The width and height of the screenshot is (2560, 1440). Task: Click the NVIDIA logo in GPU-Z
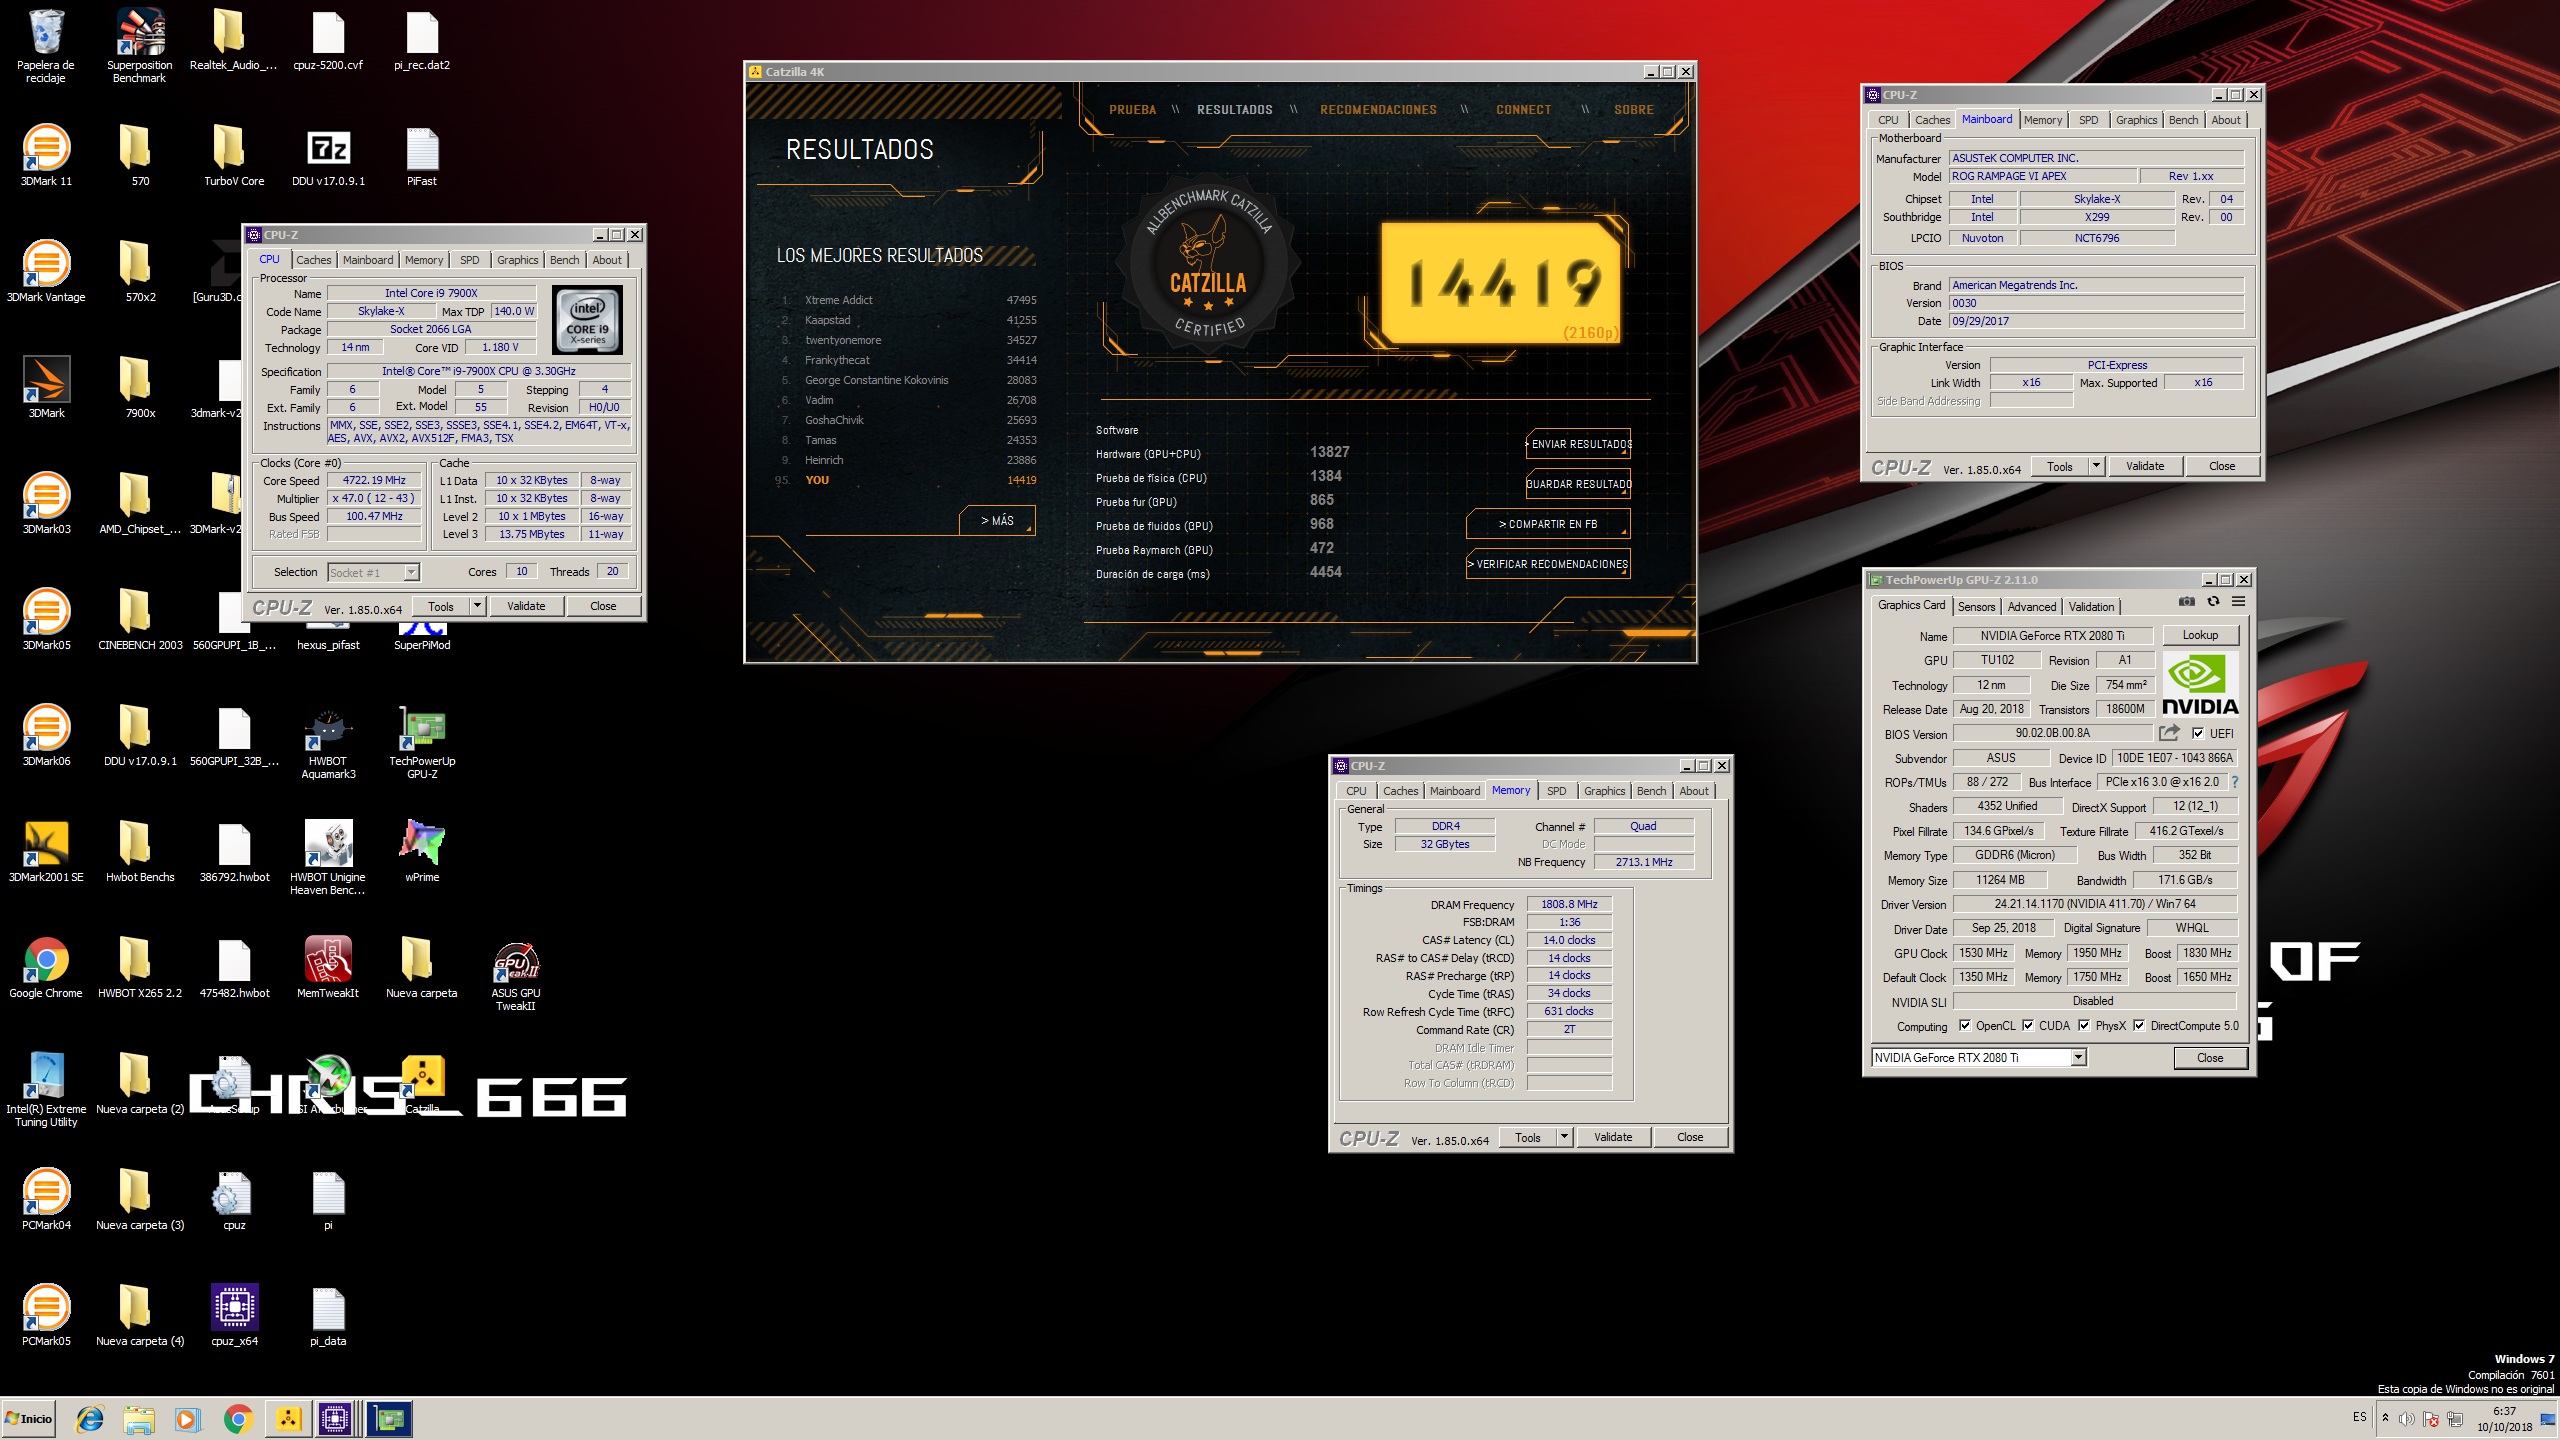pos(2200,685)
